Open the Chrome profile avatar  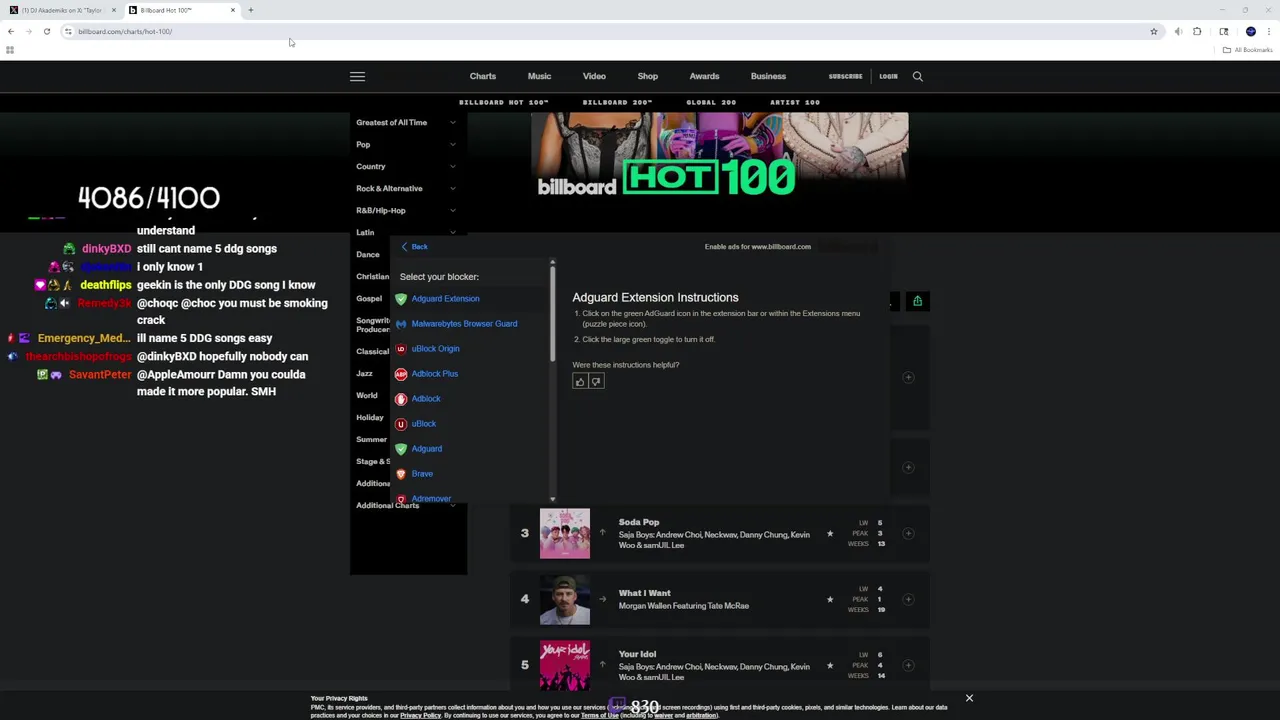1250,31
